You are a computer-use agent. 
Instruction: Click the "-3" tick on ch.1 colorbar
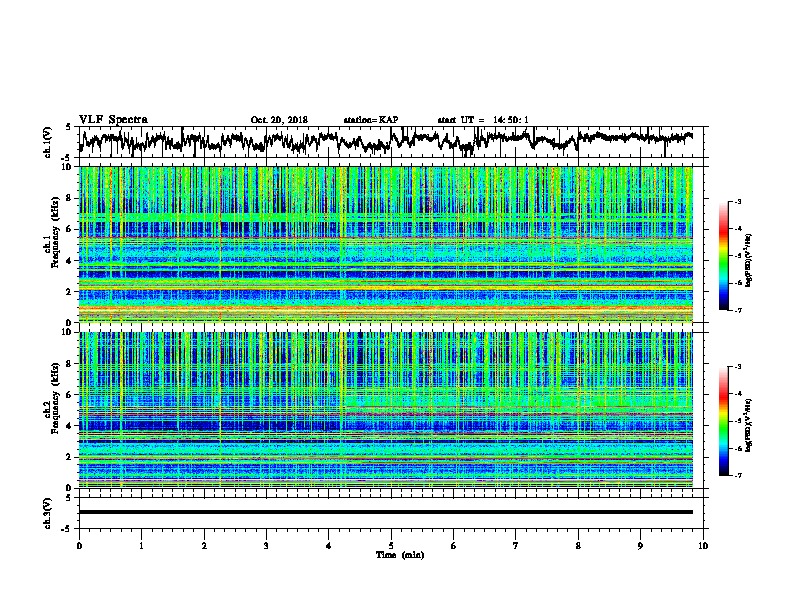coord(738,201)
